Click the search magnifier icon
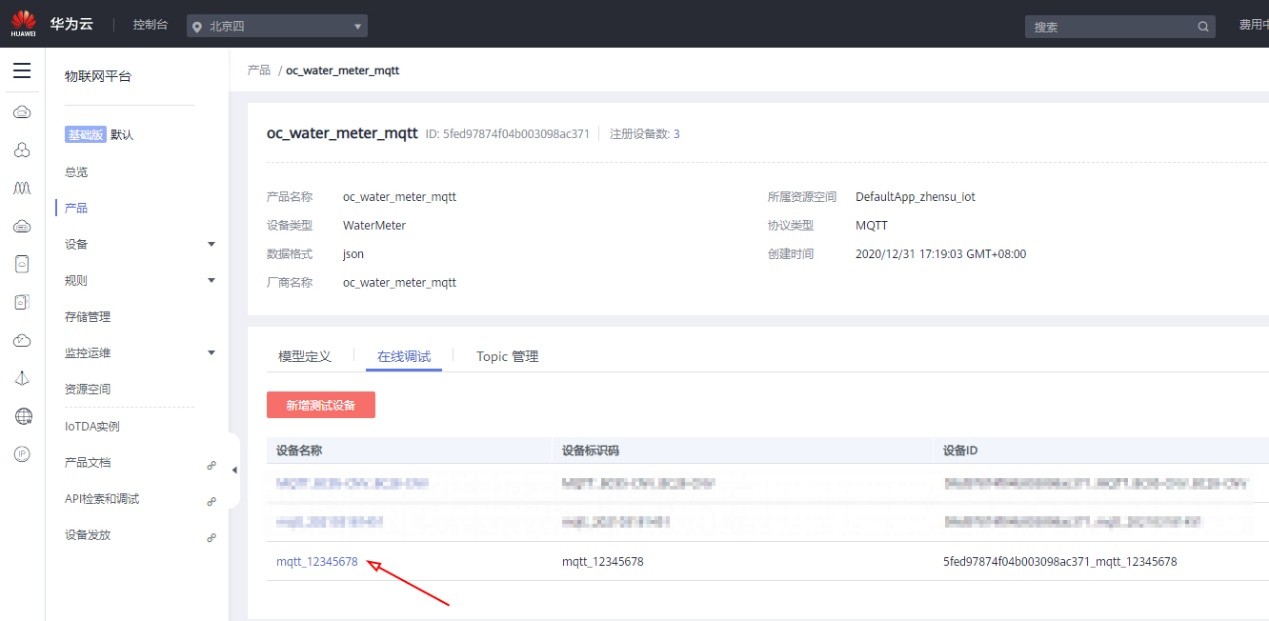1269x621 pixels. [1203, 27]
